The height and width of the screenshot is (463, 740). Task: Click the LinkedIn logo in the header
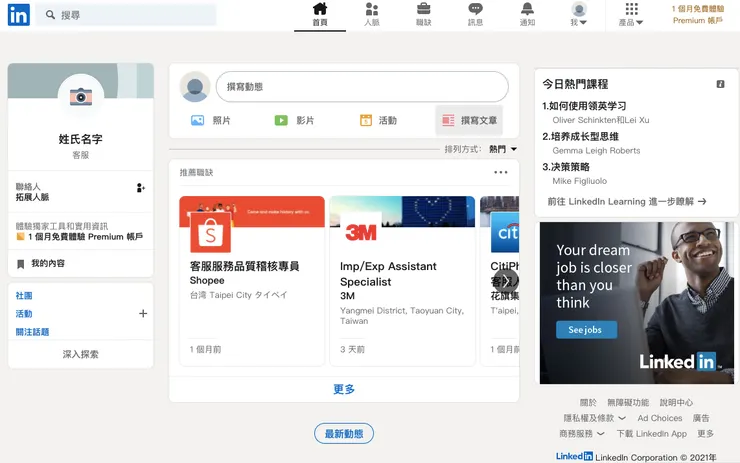[19, 15]
